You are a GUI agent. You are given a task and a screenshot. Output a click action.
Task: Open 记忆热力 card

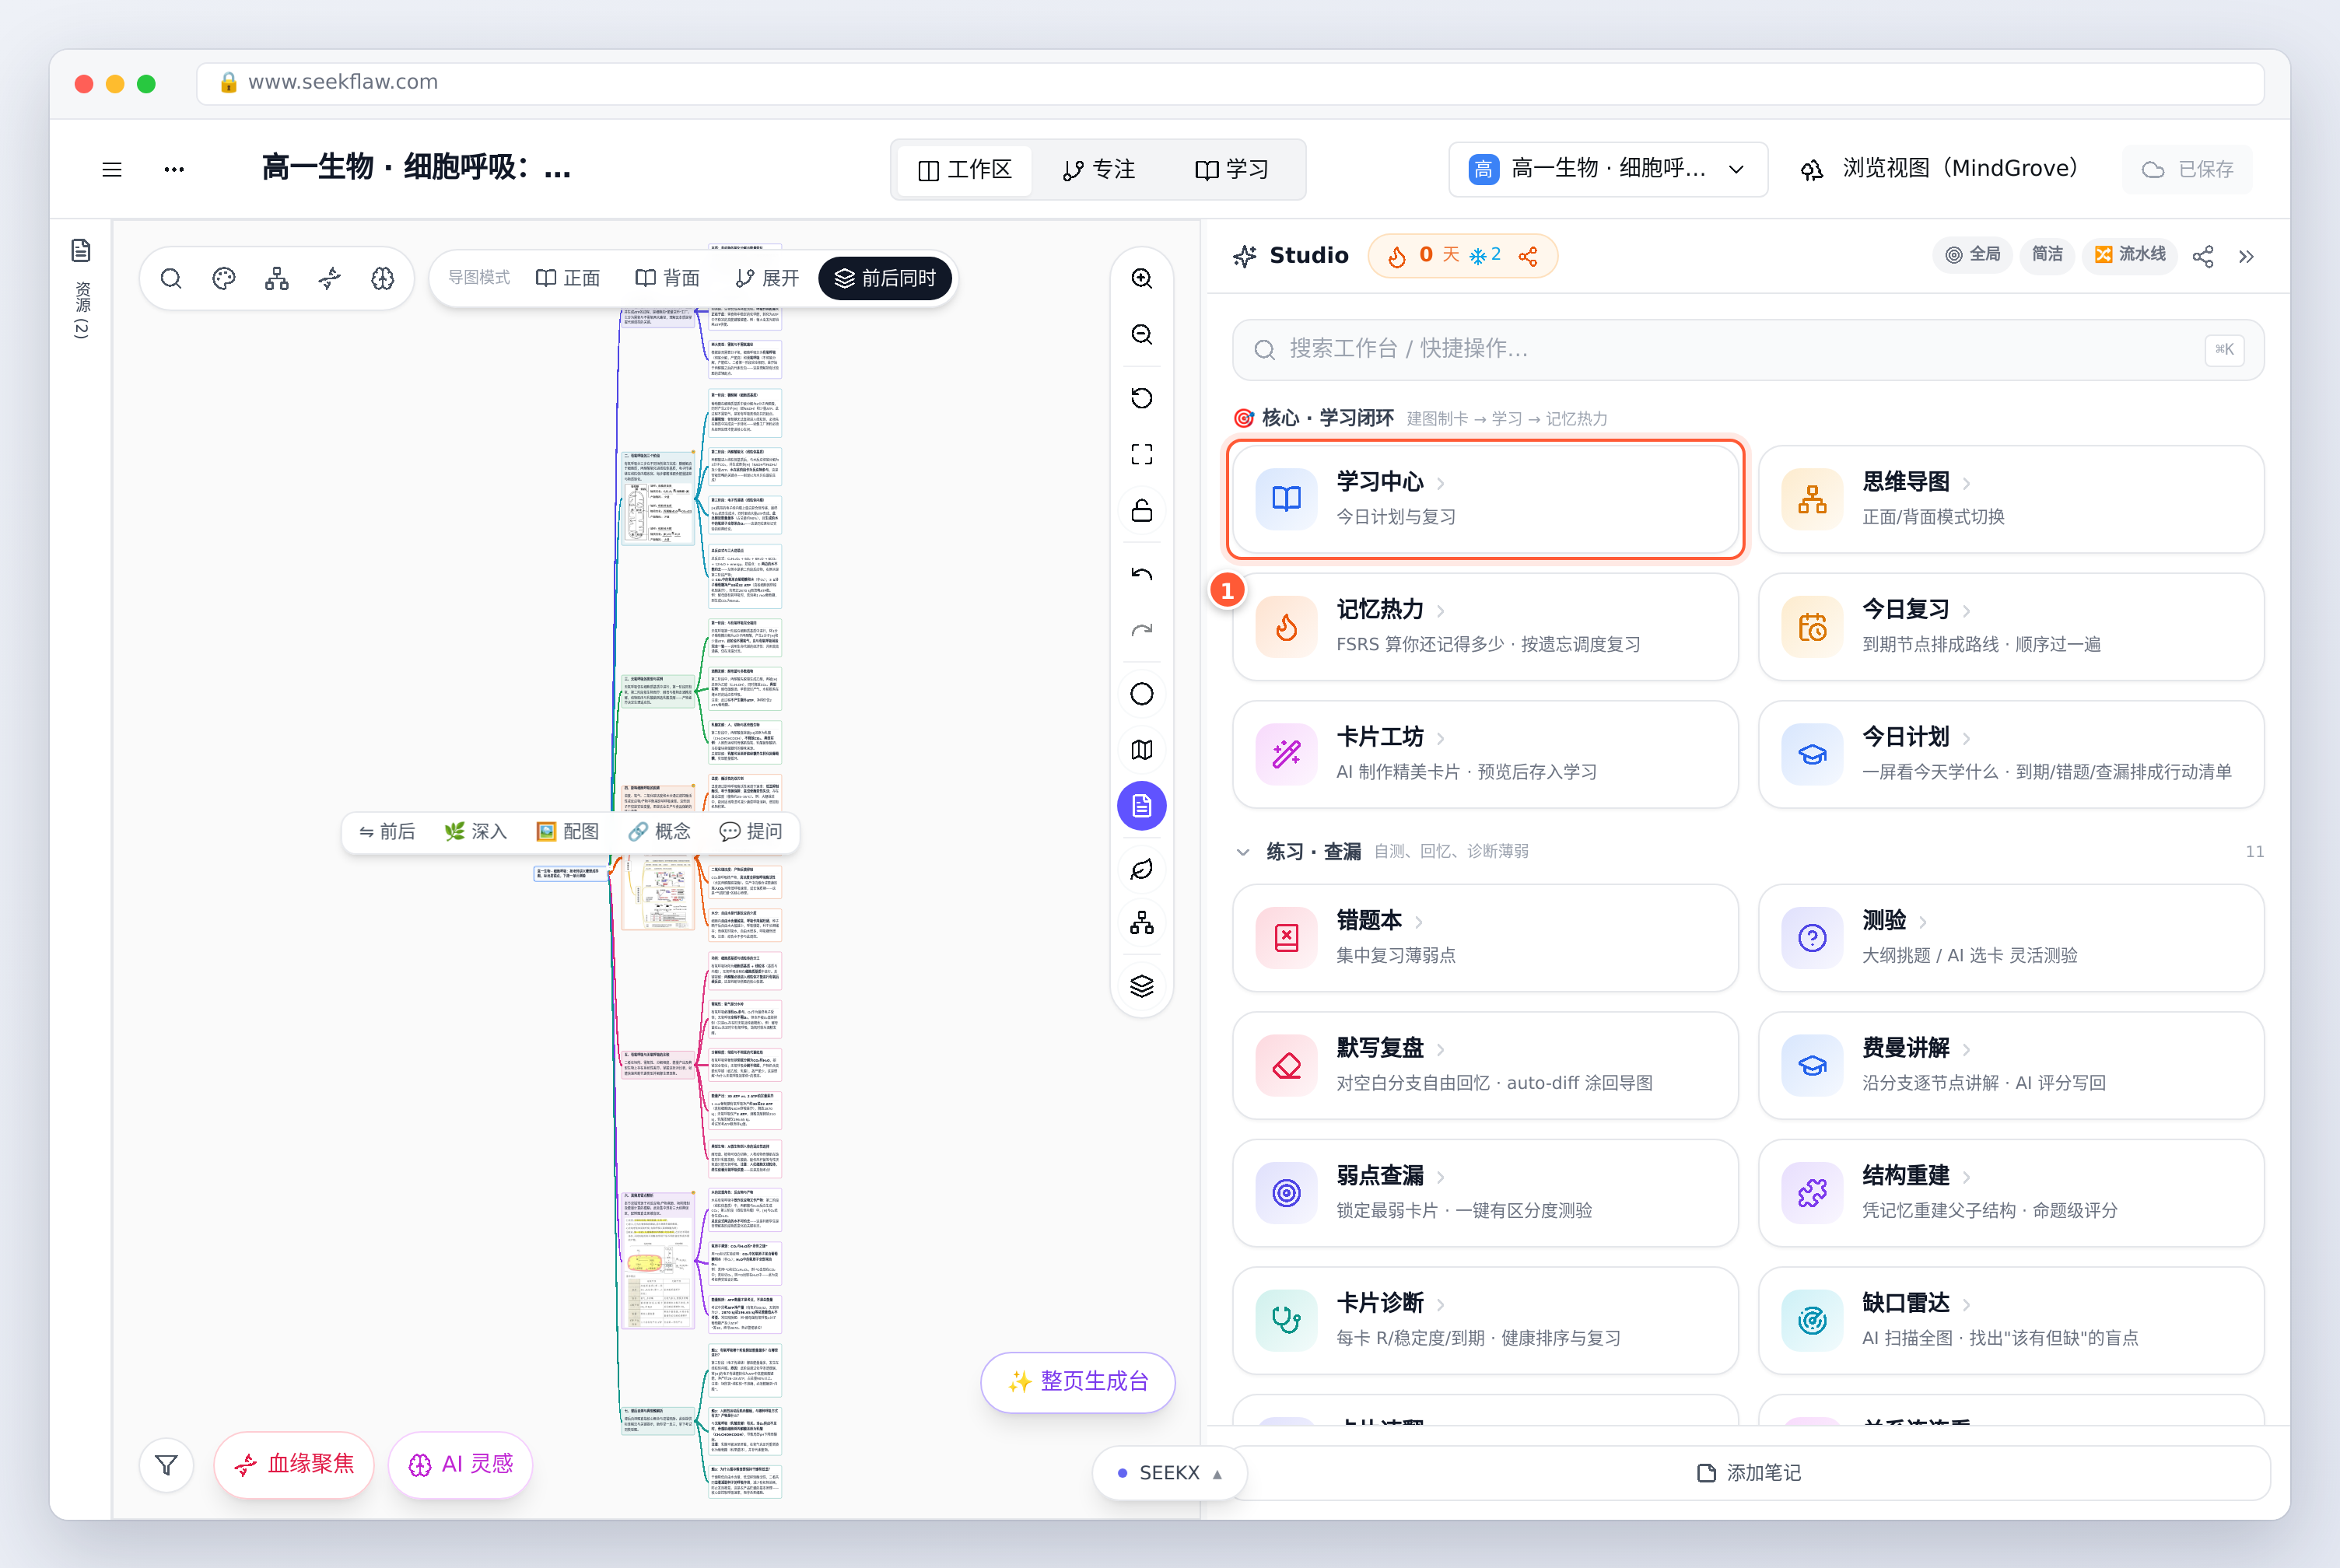(x=1486, y=627)
